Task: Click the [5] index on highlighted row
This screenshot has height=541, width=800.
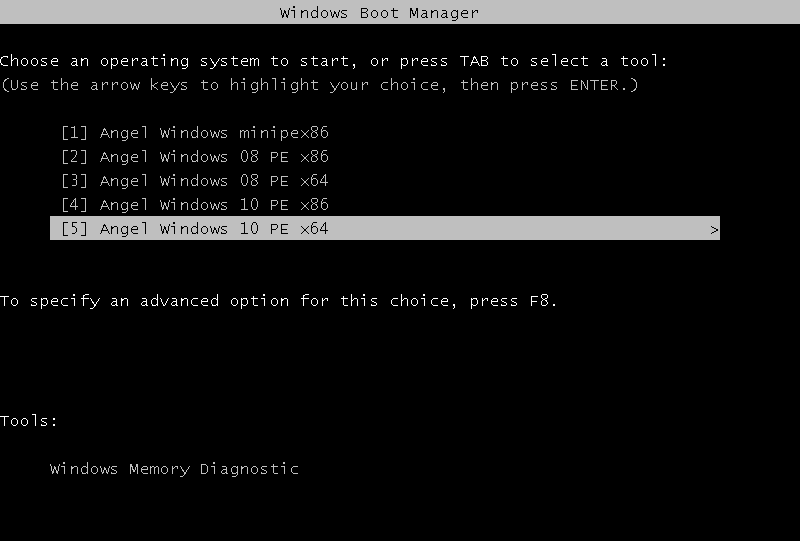Action: pos(74,229)
